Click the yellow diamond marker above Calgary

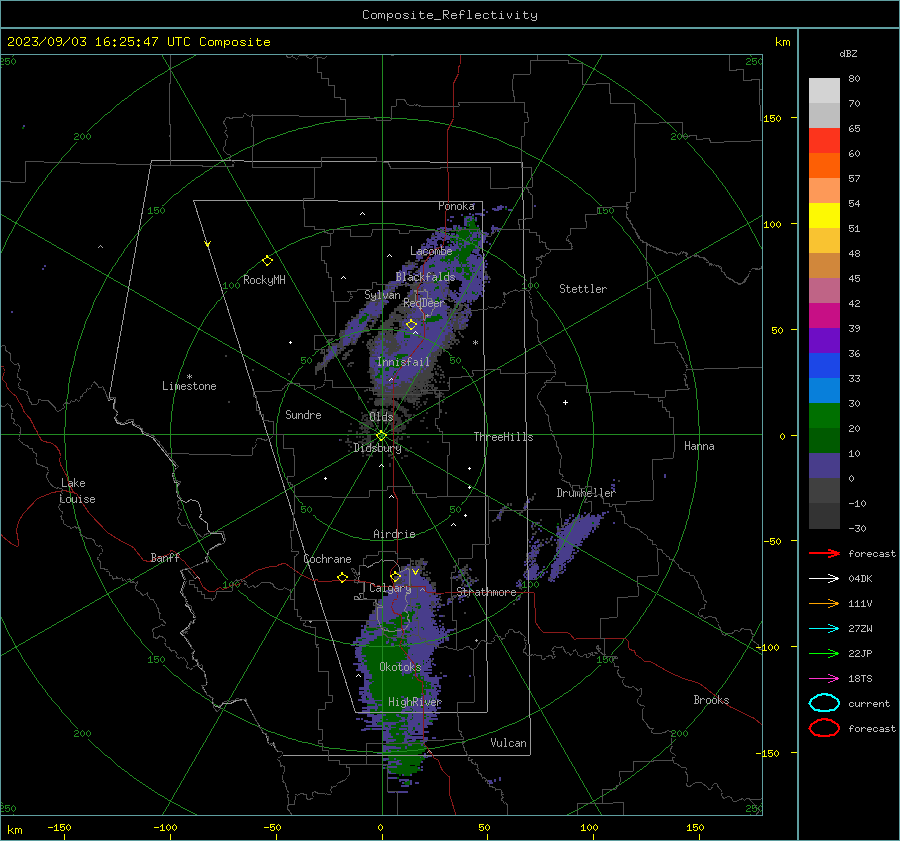point(395,576)
